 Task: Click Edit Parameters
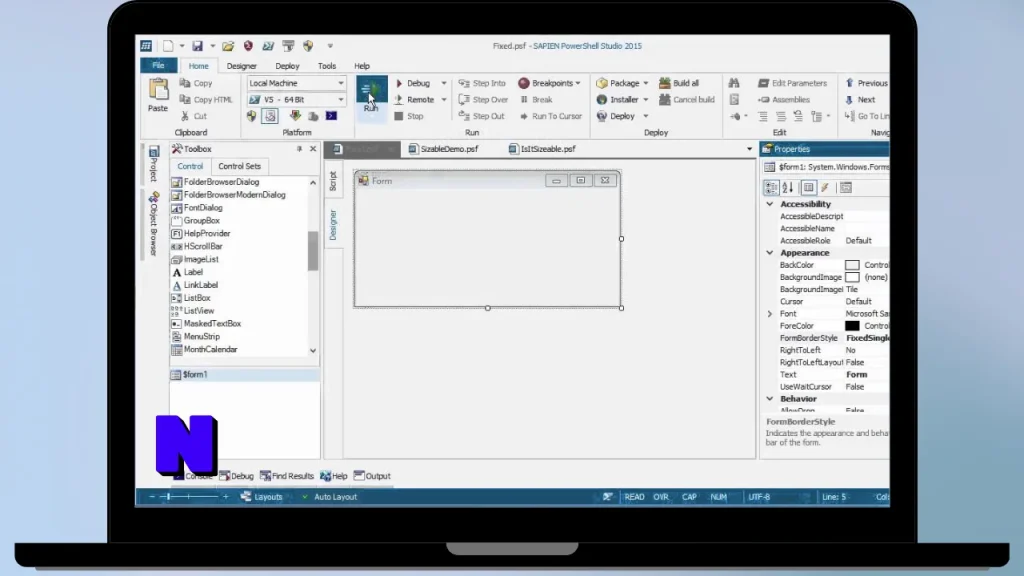coord(792,84)
